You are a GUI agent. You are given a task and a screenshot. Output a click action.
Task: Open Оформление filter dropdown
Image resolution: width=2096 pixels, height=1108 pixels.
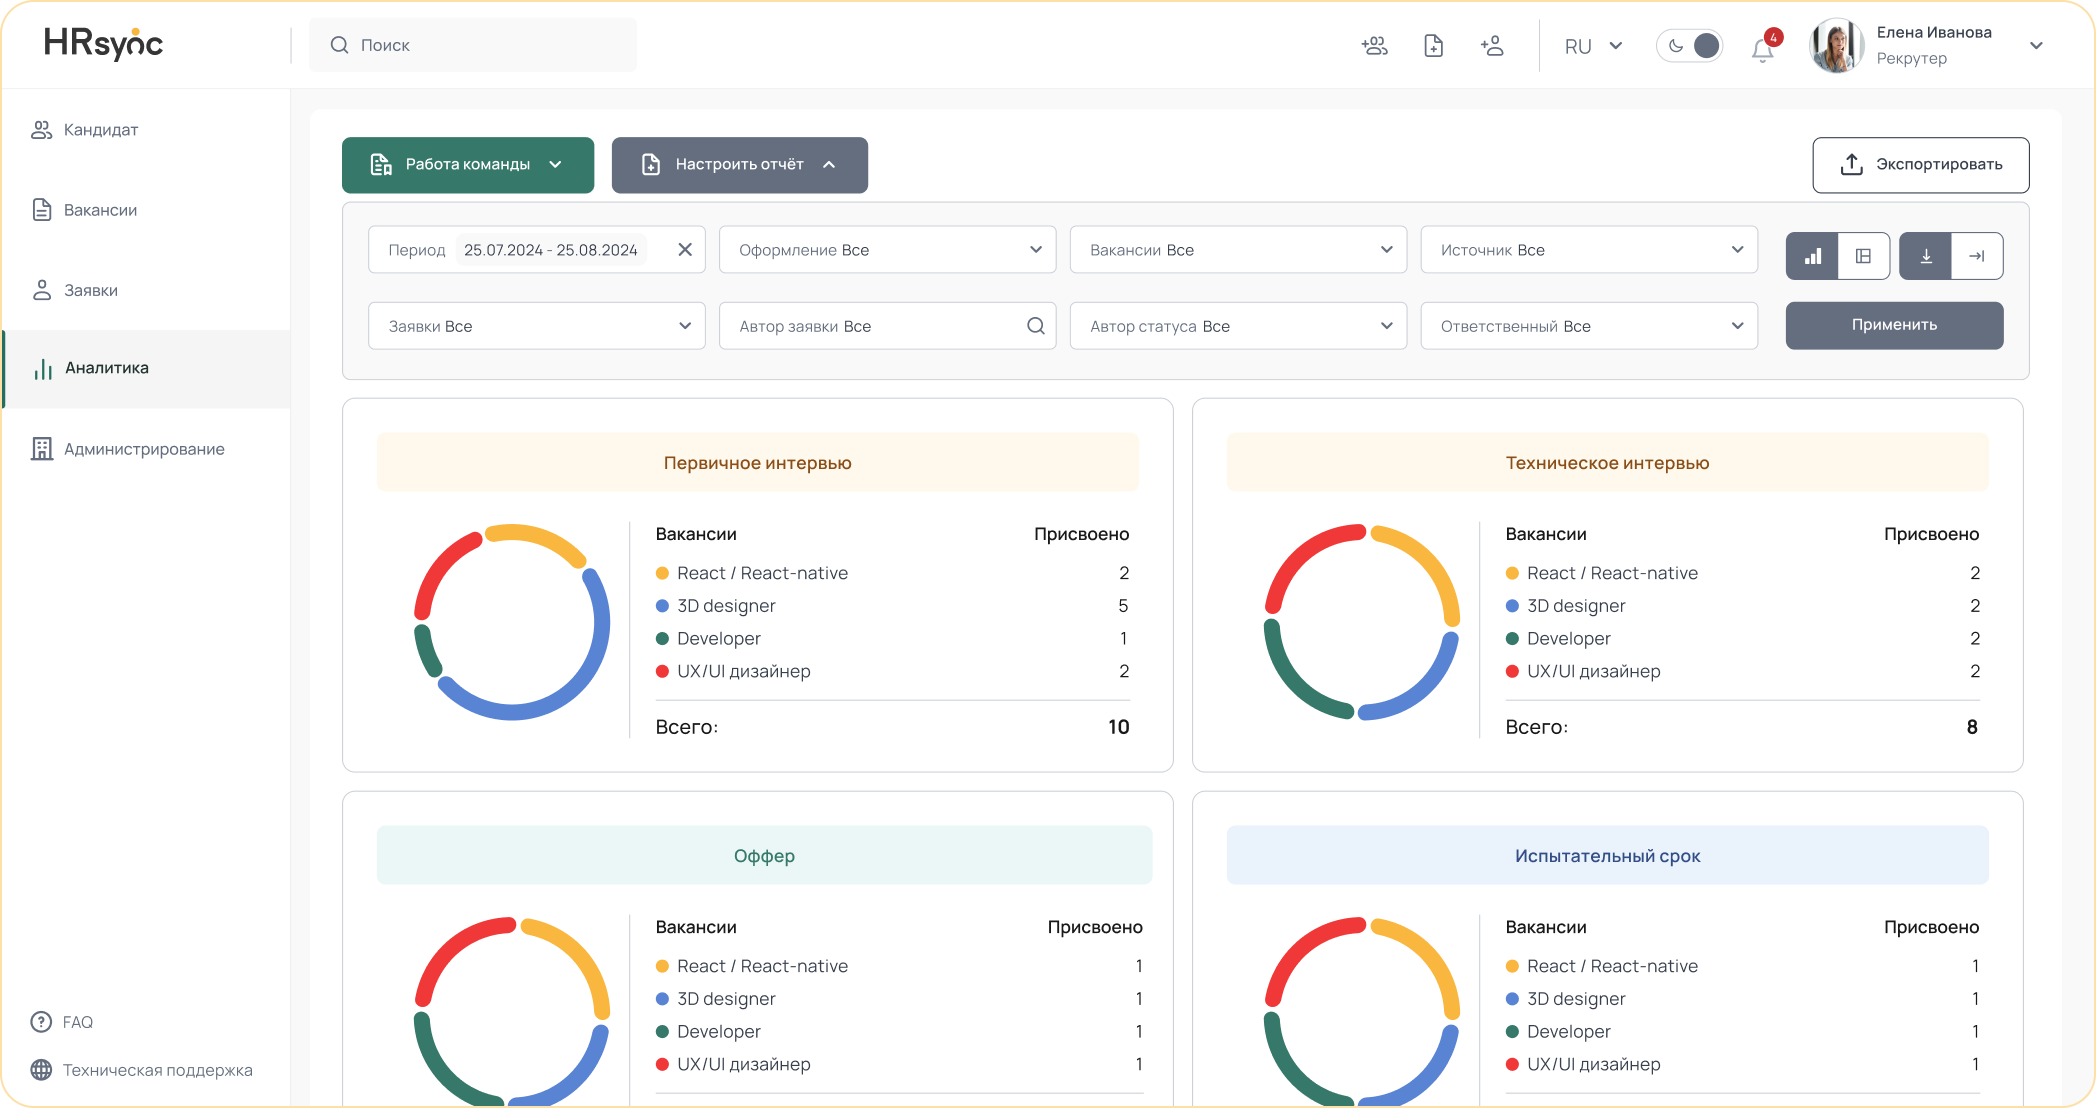(x=888, y=250)
